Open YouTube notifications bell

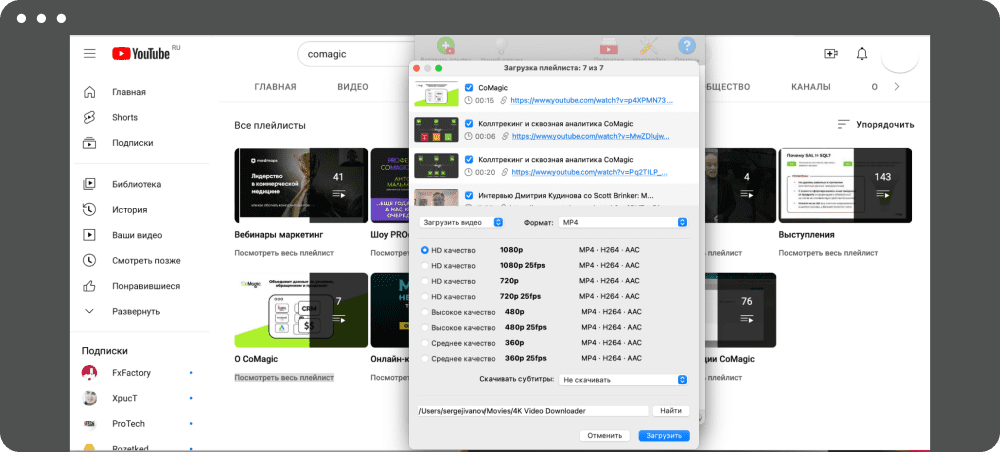click(862, 54)
